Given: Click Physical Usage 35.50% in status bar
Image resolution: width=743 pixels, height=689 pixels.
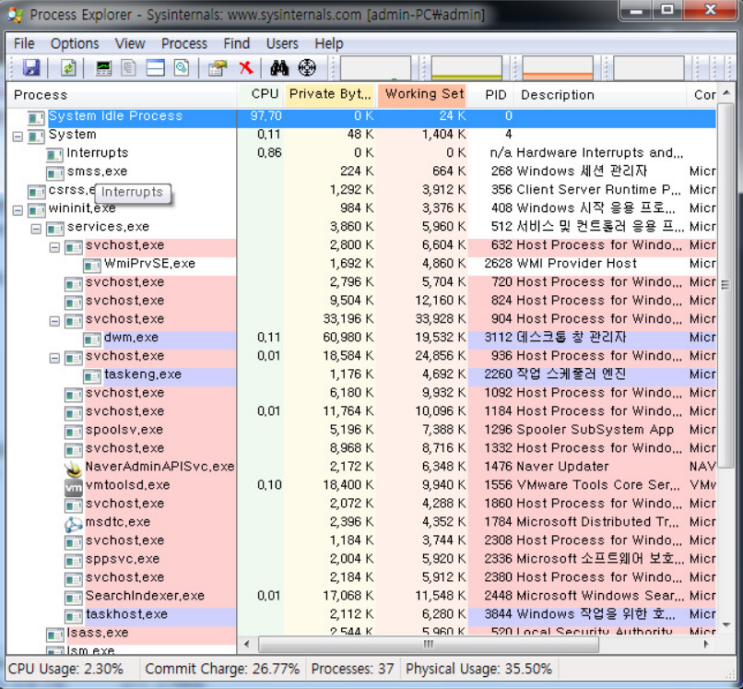Looking at the screenshot, I should coord(479,669).
